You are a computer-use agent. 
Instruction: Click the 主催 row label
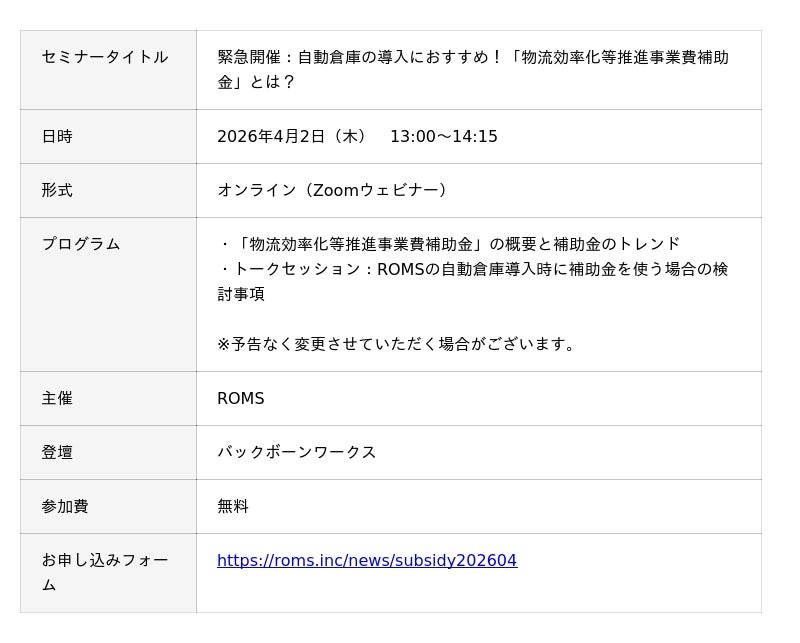point(57,398)
